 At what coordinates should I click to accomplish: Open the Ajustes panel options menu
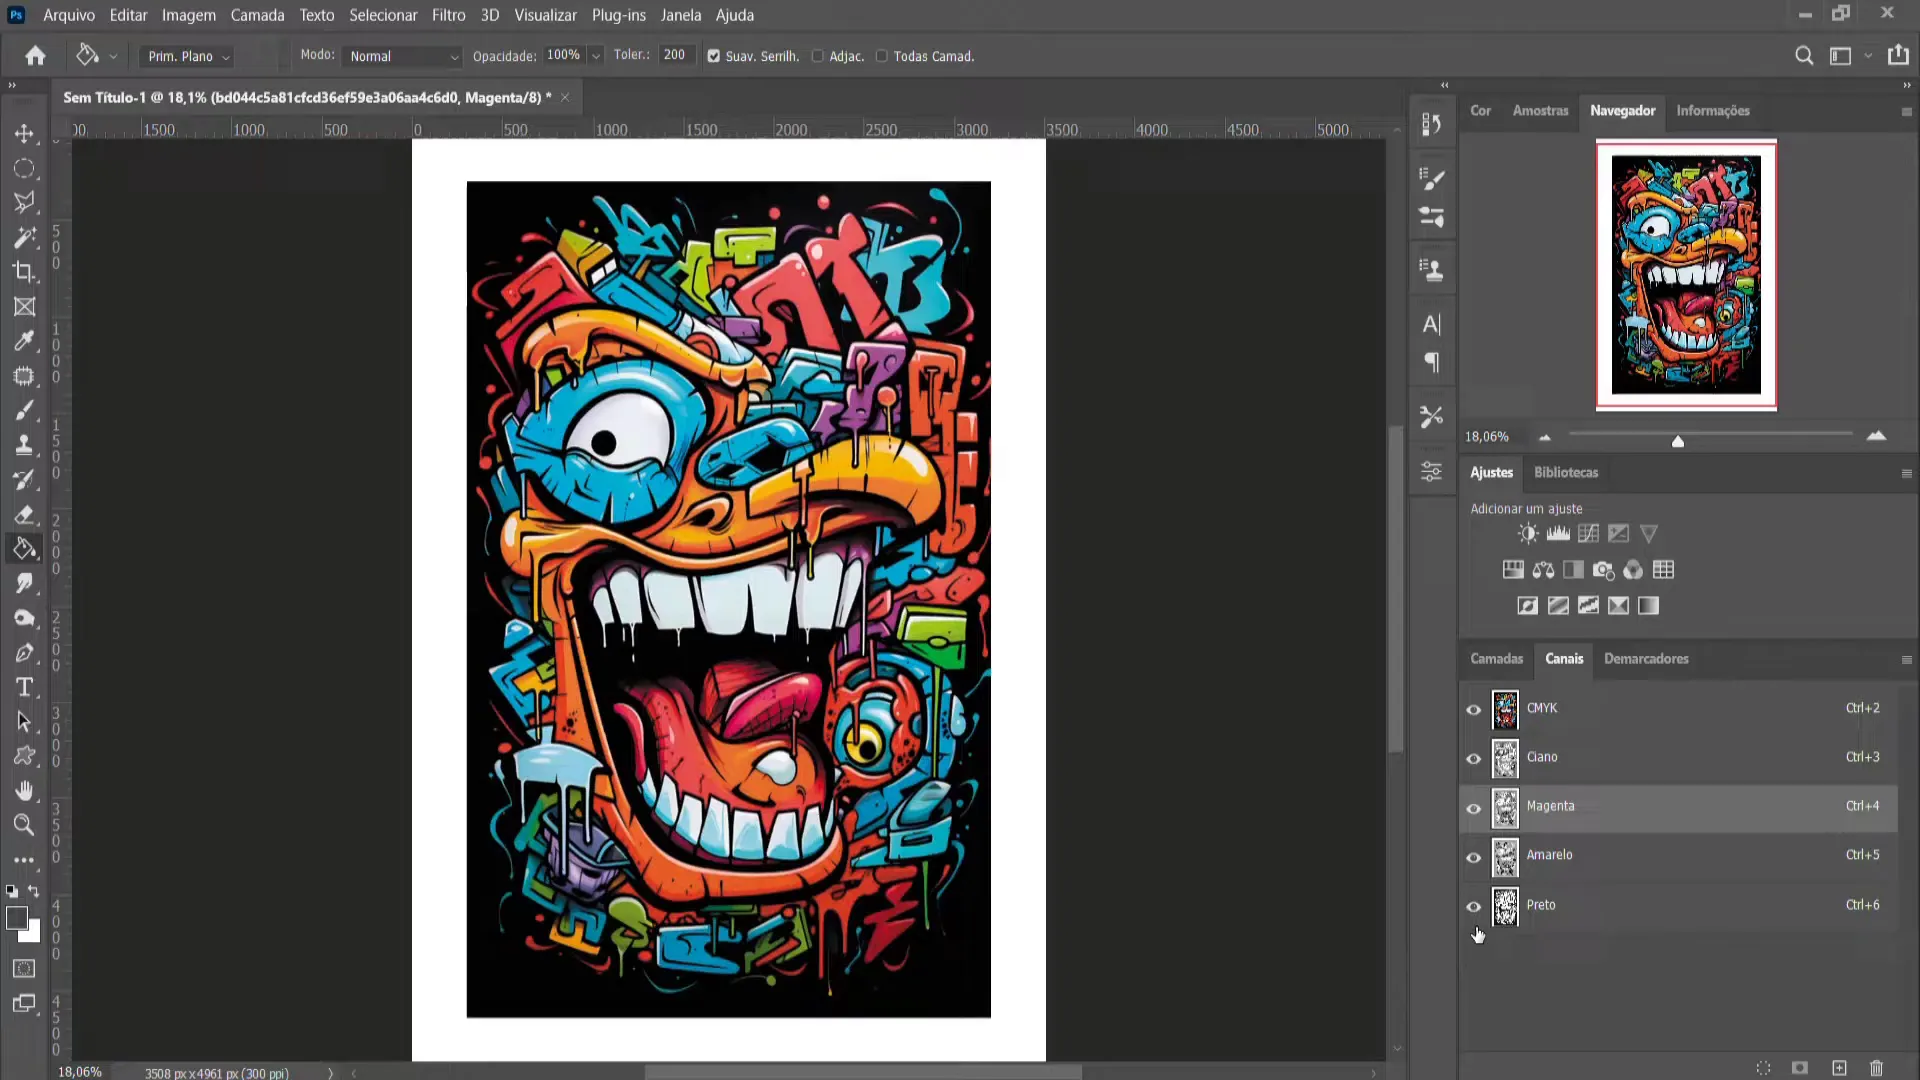[x=1906, y=474]
